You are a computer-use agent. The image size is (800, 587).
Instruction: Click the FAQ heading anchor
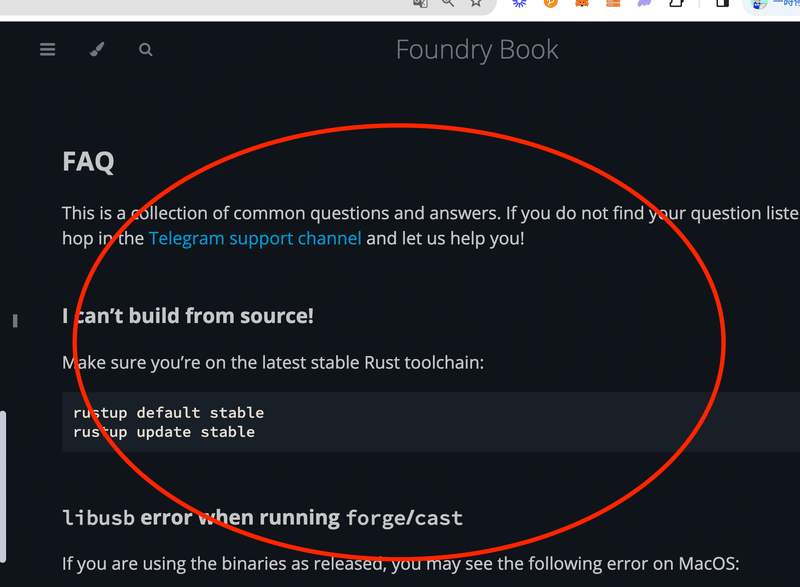pos(88,161)
